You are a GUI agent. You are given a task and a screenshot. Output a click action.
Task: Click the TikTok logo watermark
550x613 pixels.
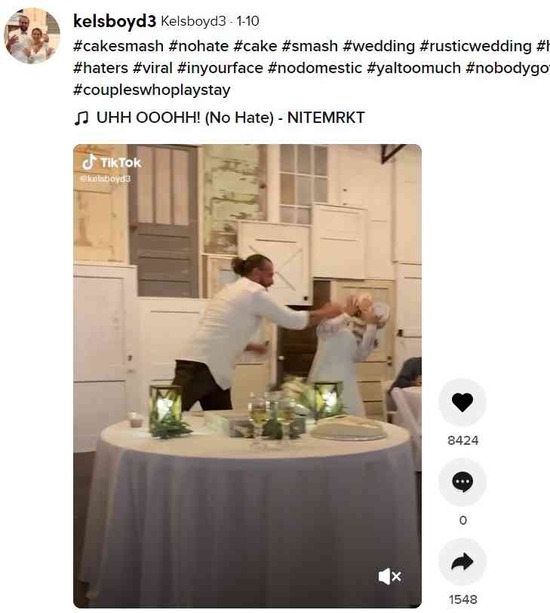pyautogui.click(x=111, y=162)
